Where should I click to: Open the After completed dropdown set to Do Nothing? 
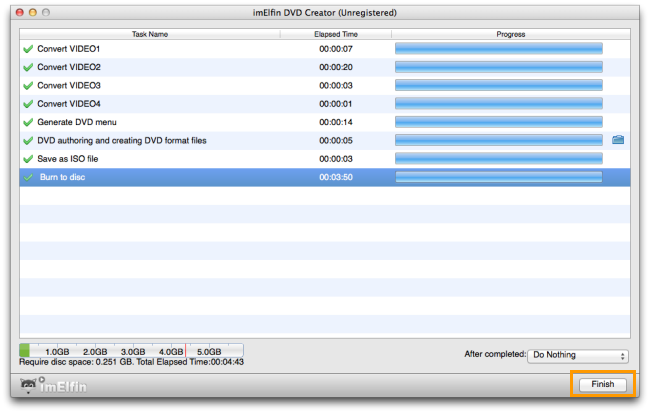[577, 355]
